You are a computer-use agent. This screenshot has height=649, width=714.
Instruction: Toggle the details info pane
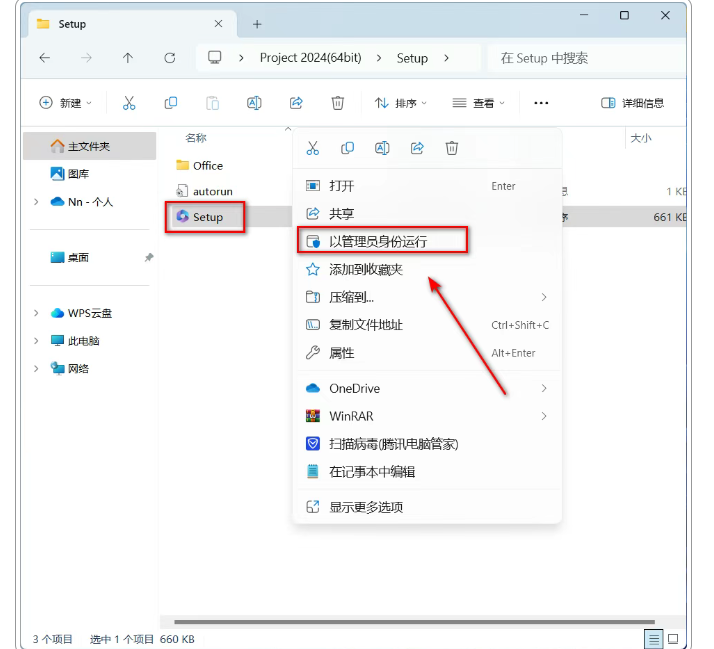(x=632, y=103)
